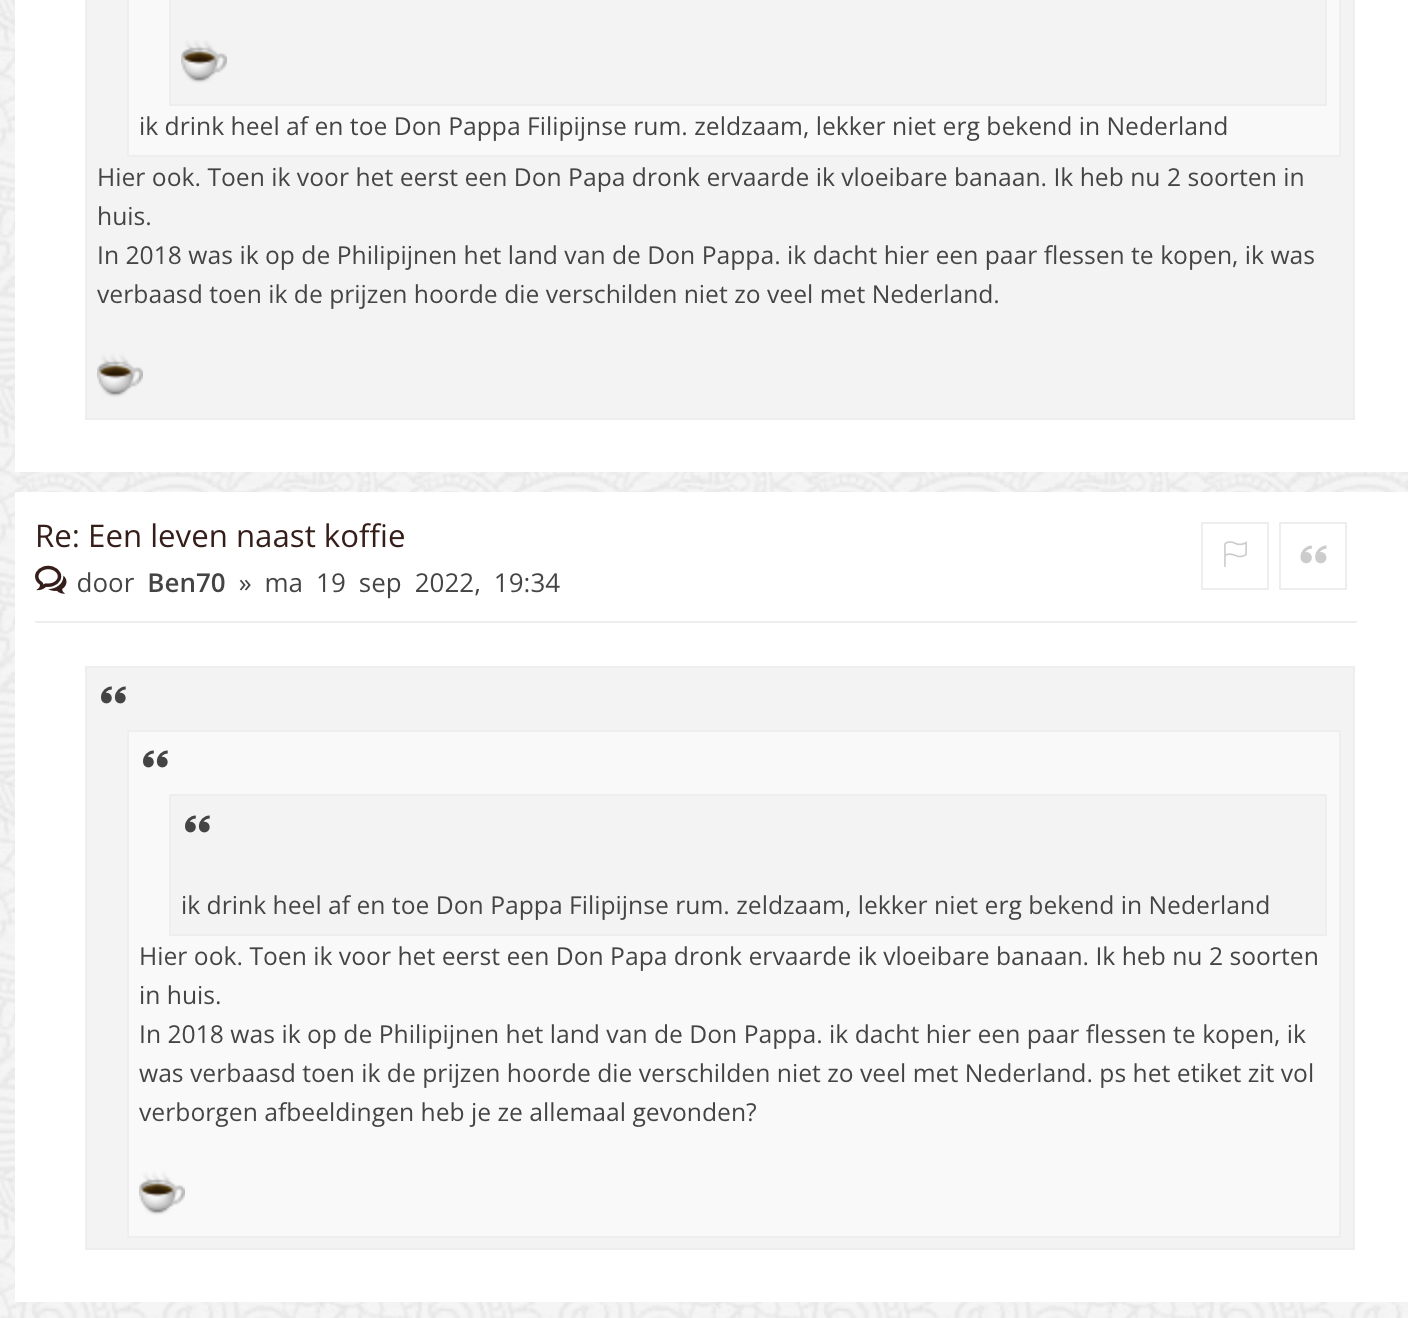Click the '»' separator after Ben70
The image size is (1408, 1318).
click(245, 584)
